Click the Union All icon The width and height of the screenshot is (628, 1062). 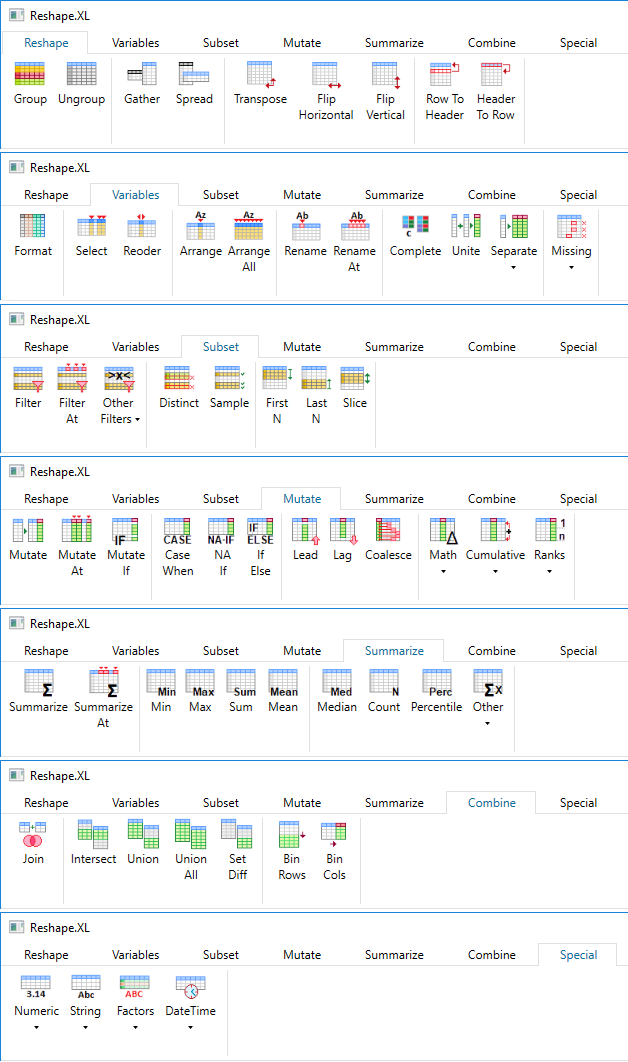pos(191,834)
